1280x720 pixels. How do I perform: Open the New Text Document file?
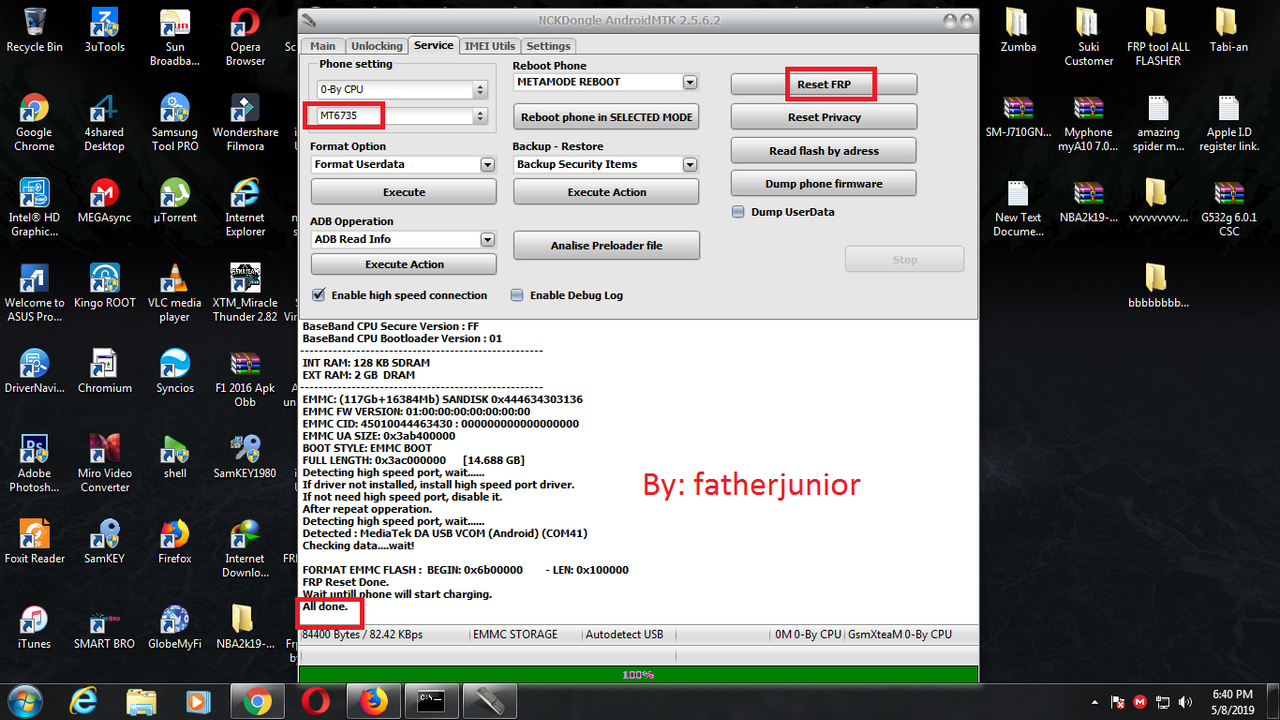[1017, 207]
